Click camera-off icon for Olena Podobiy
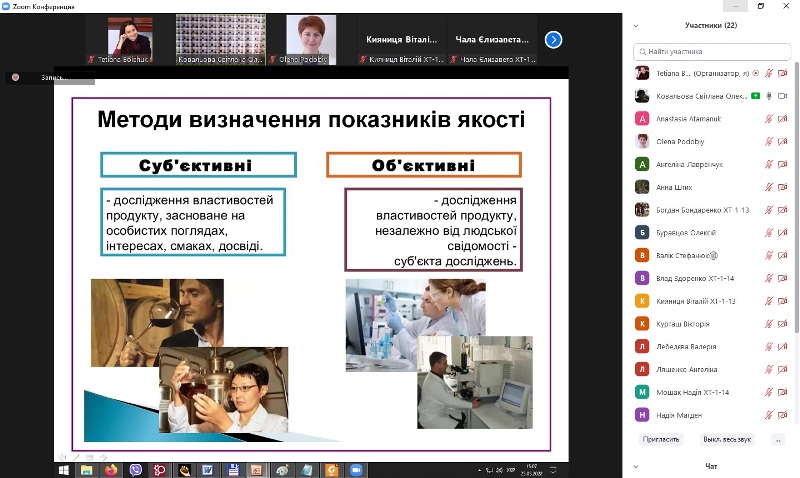Viewport: 800px width, 478px height. pos(782,141)
